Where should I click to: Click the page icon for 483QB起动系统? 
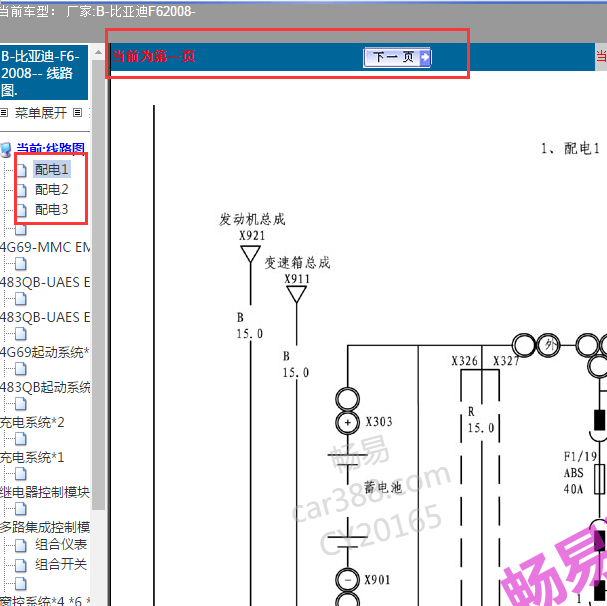[x=21, y=369]
